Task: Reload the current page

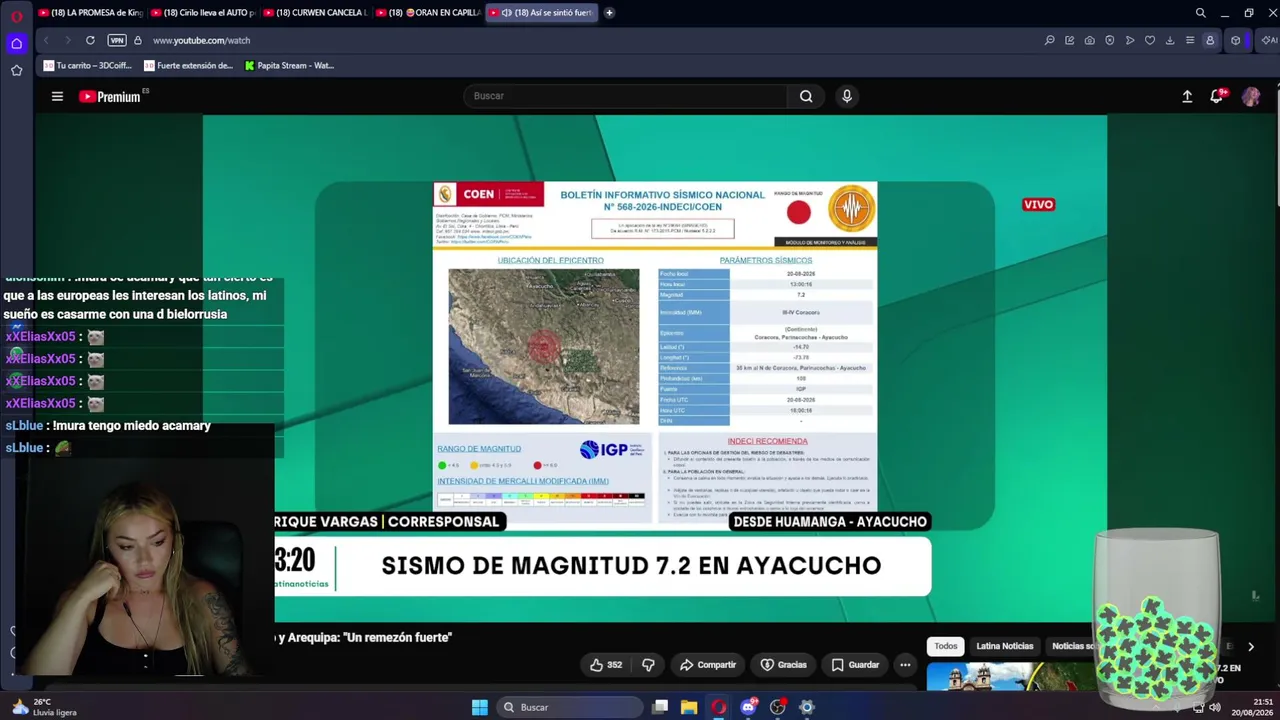Action: 90,40
